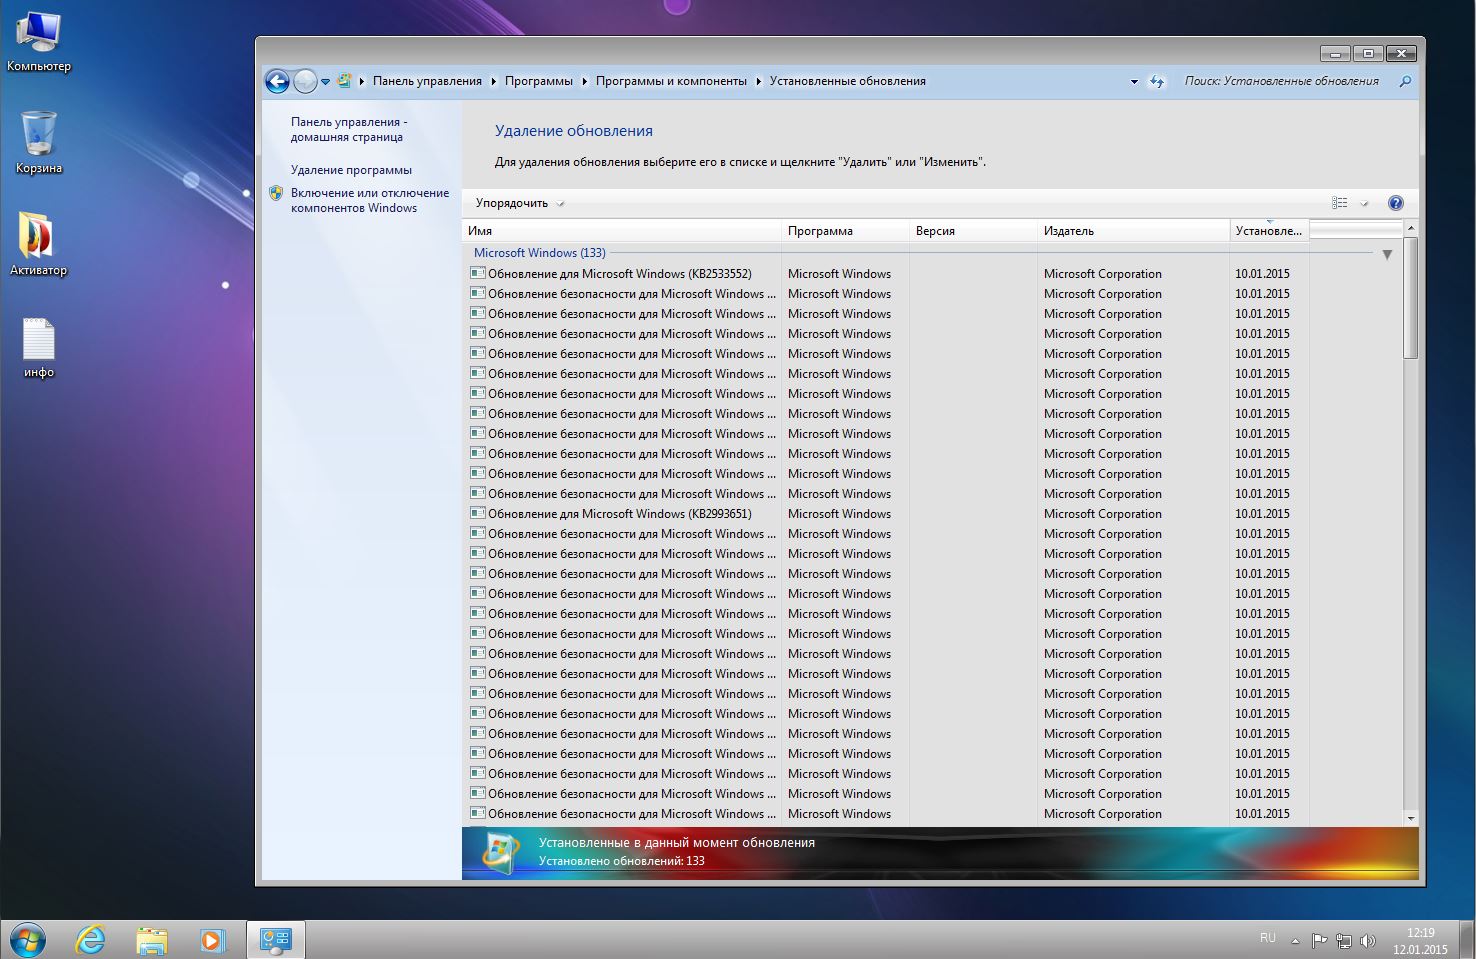Click the RU language indicator
This screenshot has height=959, width=1476.
(x=1268, y=938)
